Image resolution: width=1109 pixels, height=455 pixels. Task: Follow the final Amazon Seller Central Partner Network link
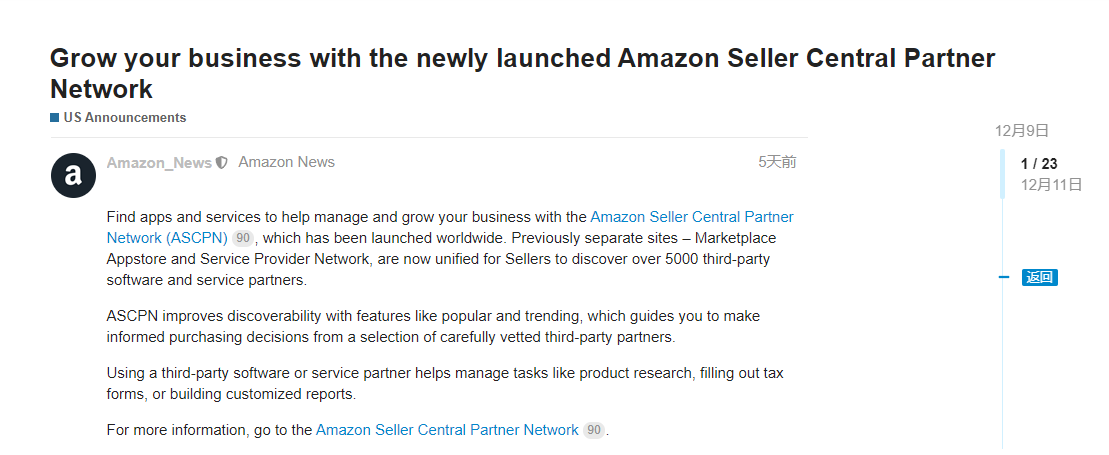[x=447, y=430]
